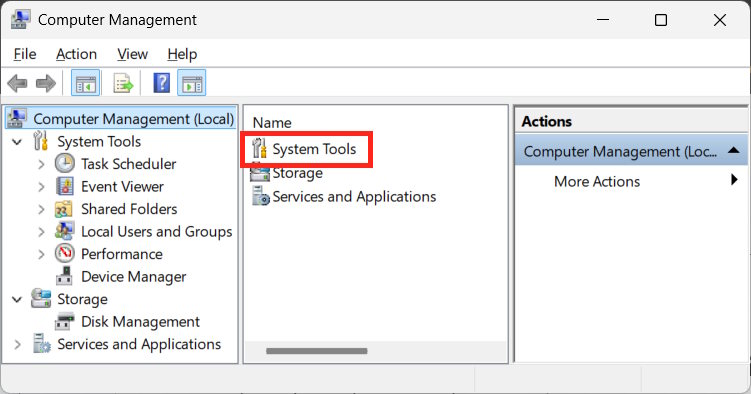Maximize the Computer Management window

(661, 20)
